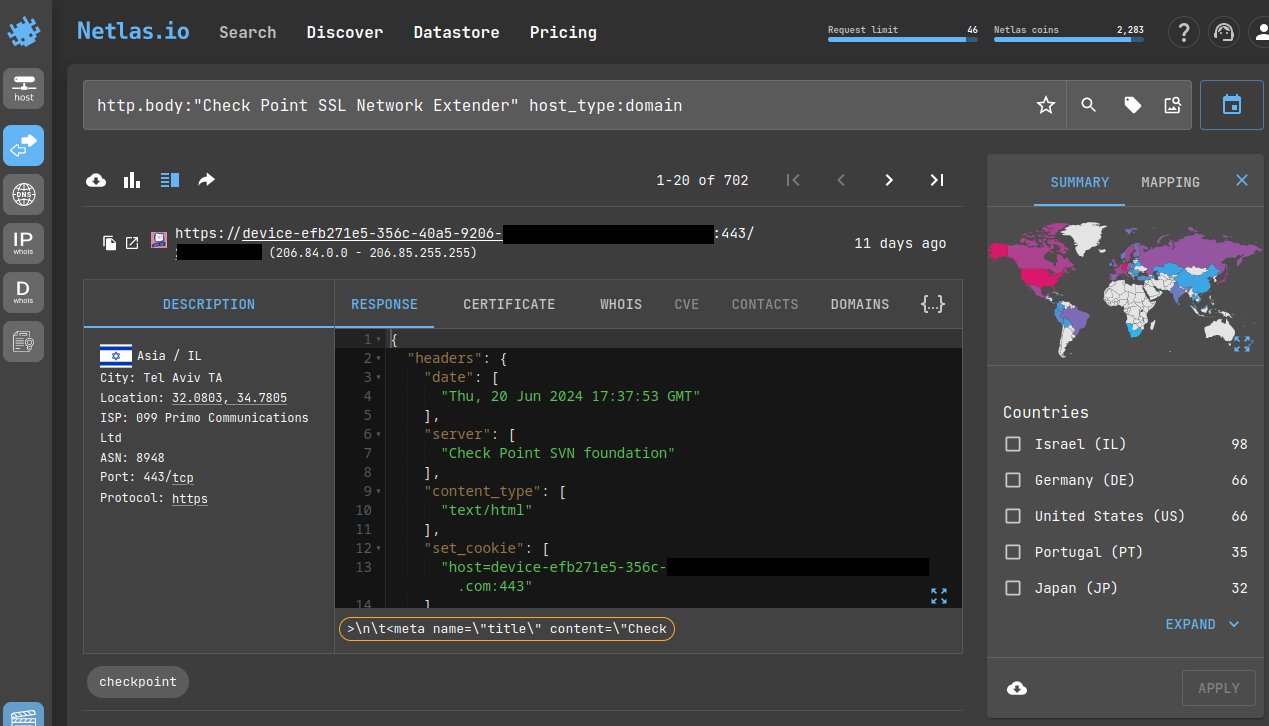
Task: Expand the Countries list
Action: coord(1202,624)
